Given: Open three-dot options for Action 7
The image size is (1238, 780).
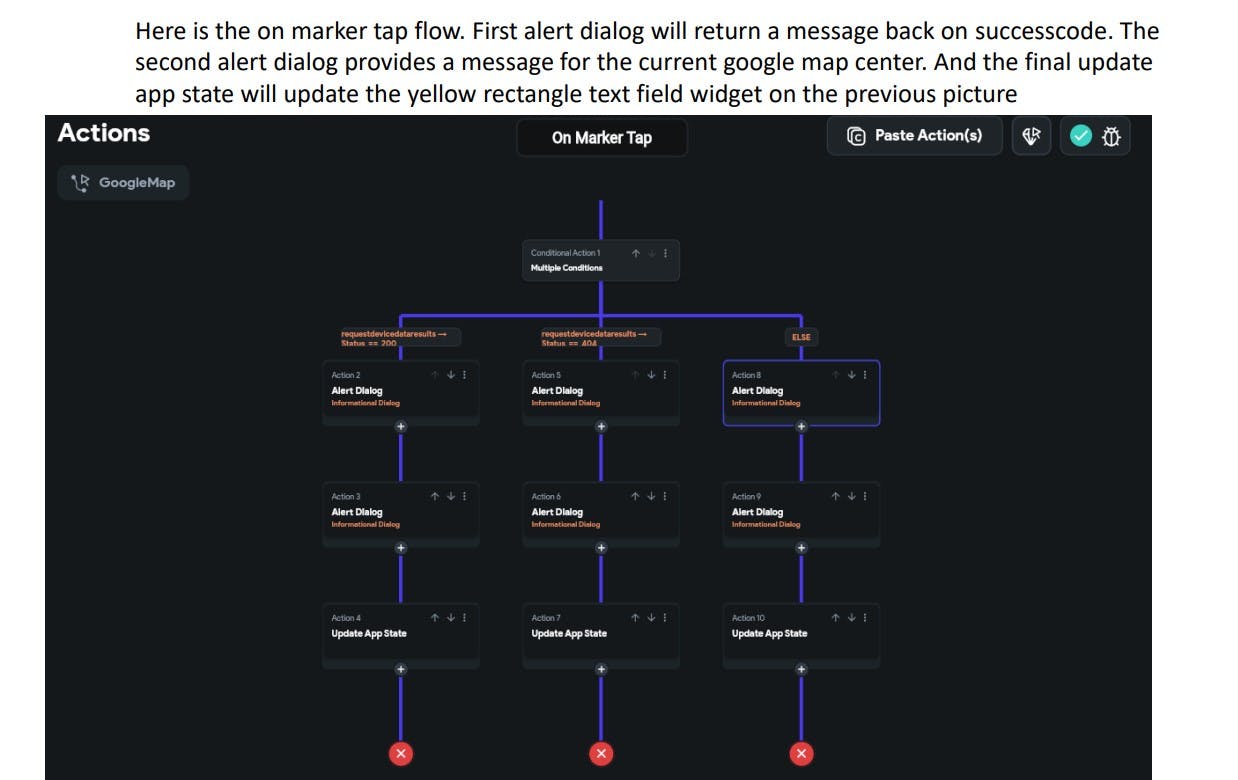Looking at the screenshot, I should tap(665, 618).
